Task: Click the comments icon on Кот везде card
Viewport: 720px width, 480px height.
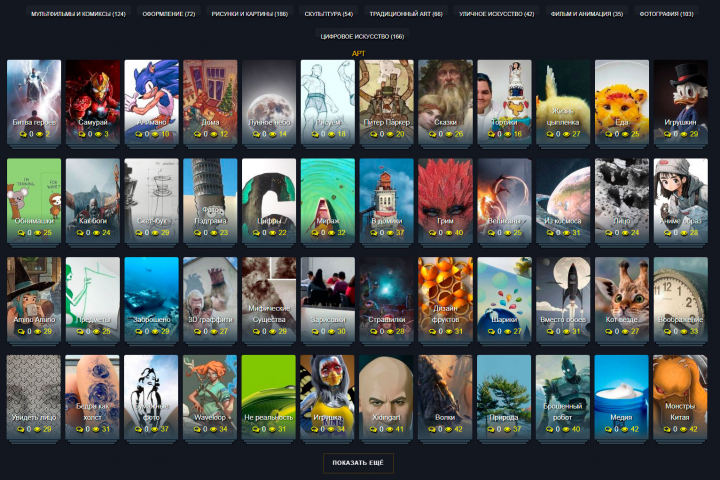Action: pyautogui.click(x=609, y=332)
